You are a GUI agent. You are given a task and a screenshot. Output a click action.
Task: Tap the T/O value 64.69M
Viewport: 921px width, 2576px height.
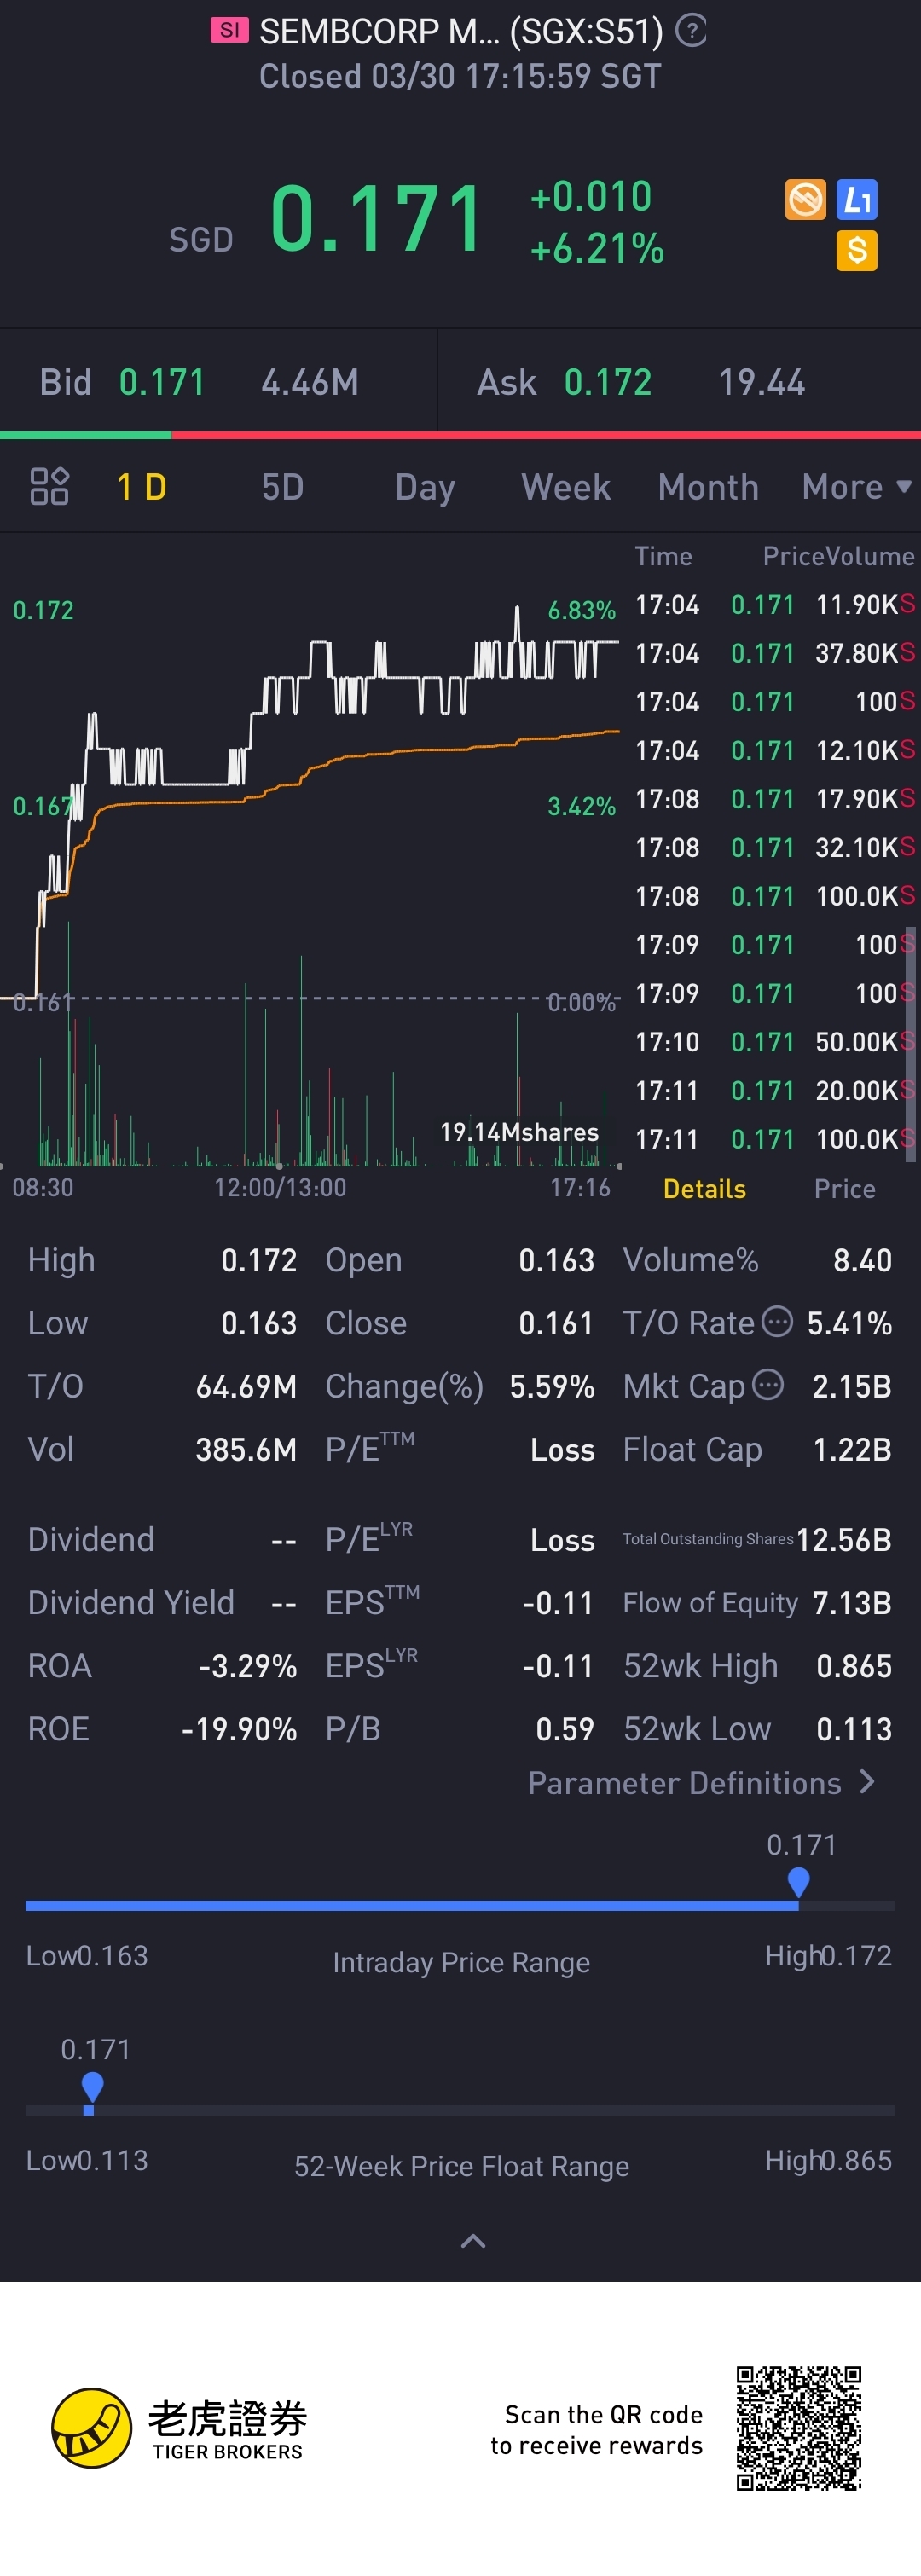(246, 1386)
